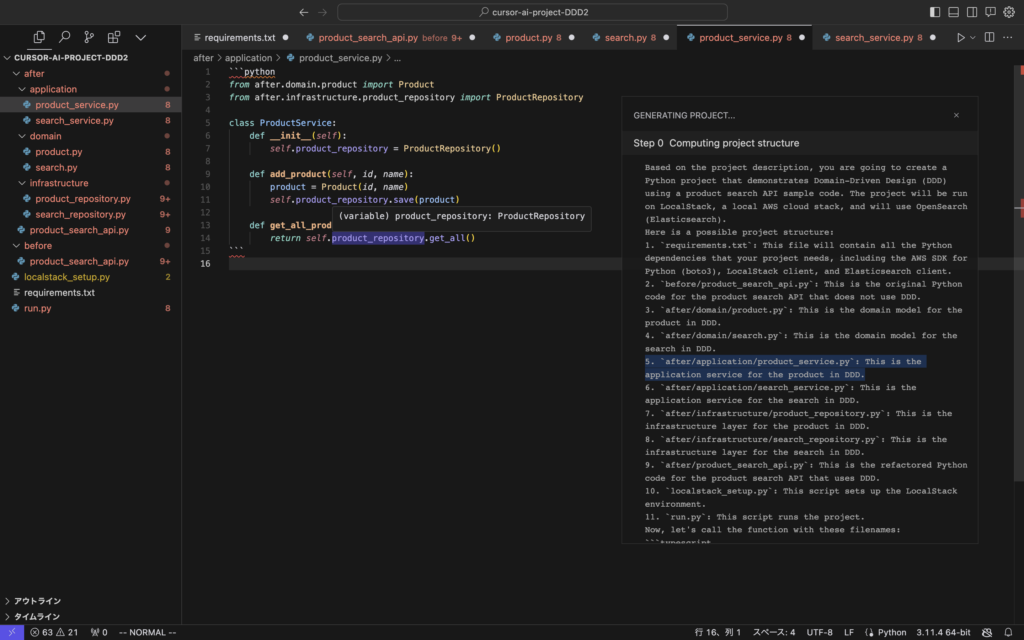Toggle primary sidebar layout icon

coord(935,12)
